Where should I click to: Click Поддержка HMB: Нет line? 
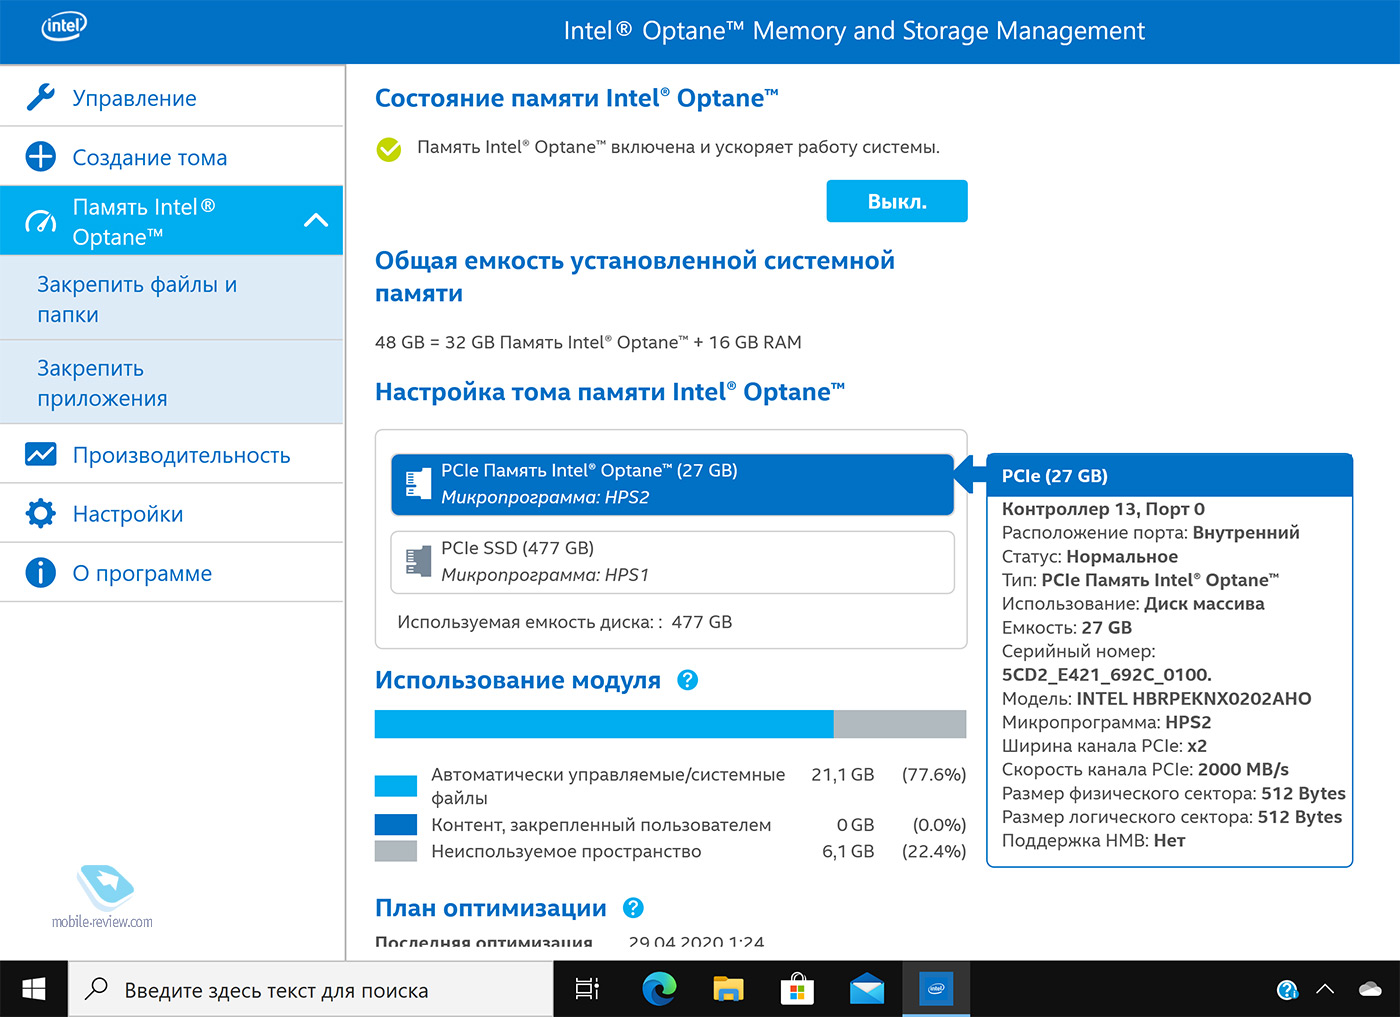click(1094, 840)
